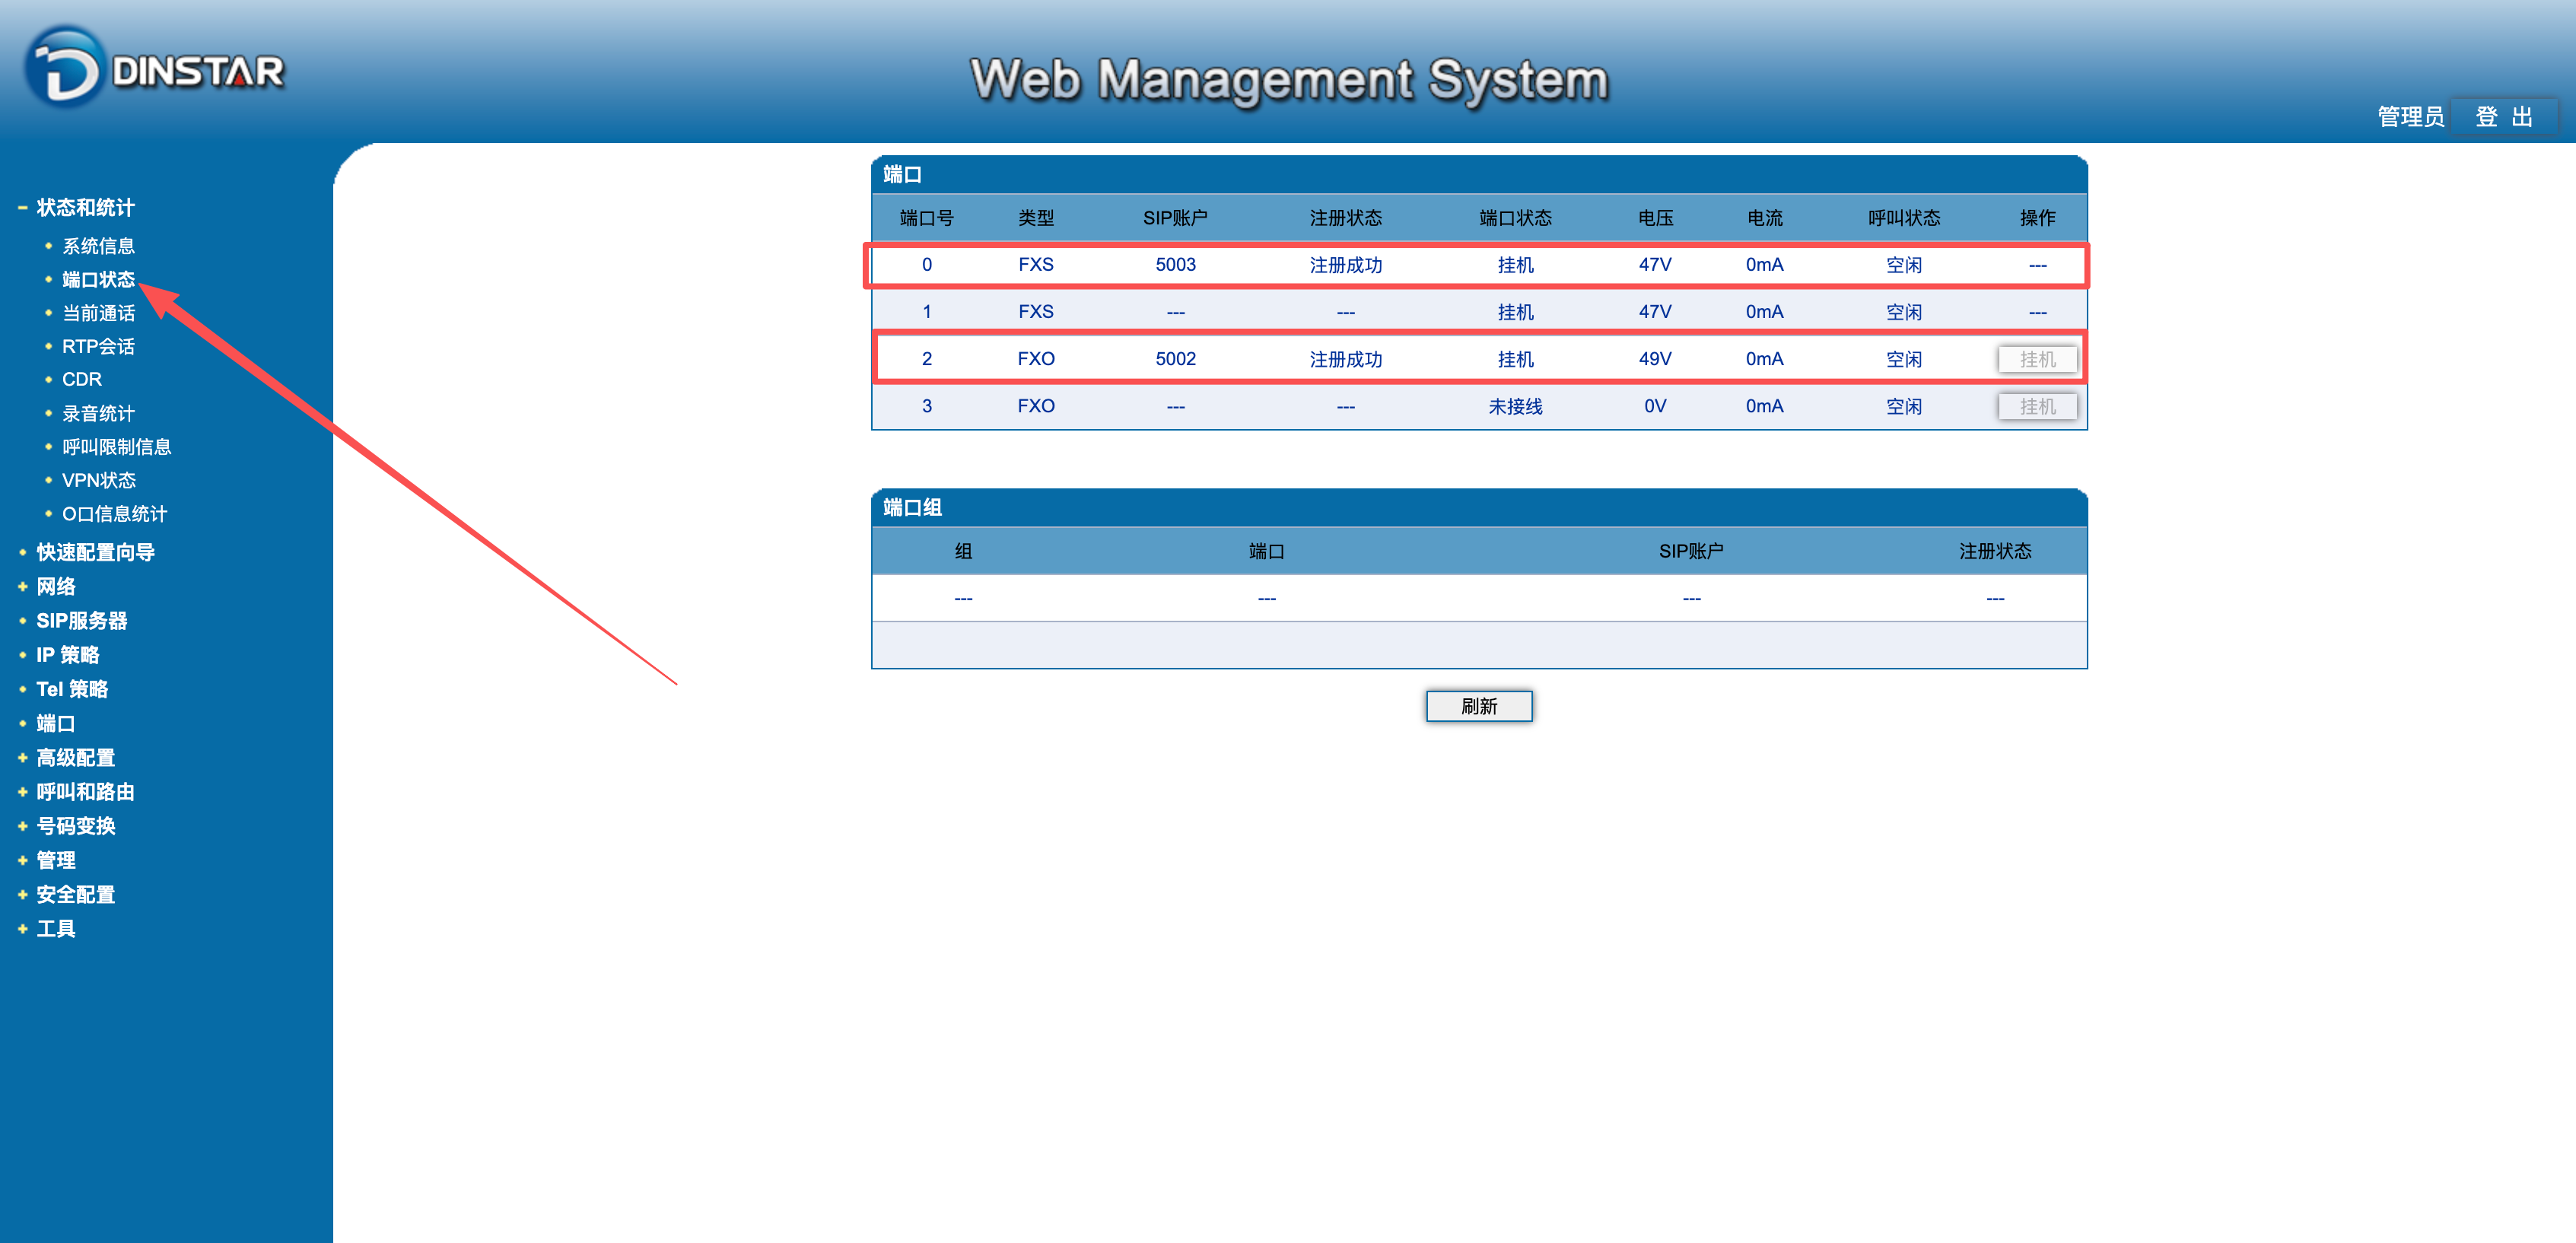
Task: Open SIP服务器 settings in the sidebar
Action: (82, 621)
